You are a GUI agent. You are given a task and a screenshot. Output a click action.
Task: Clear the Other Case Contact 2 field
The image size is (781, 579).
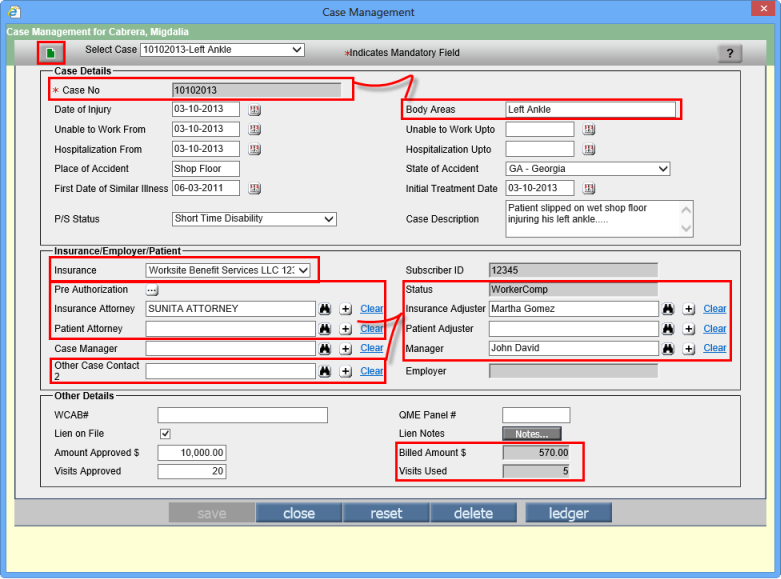pos(372,371)
